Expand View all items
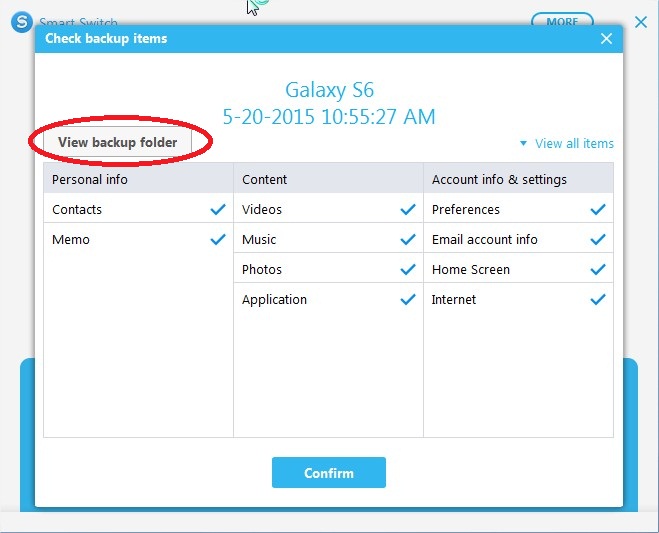This screenshot has width=659, height=533. click(567, 143)
